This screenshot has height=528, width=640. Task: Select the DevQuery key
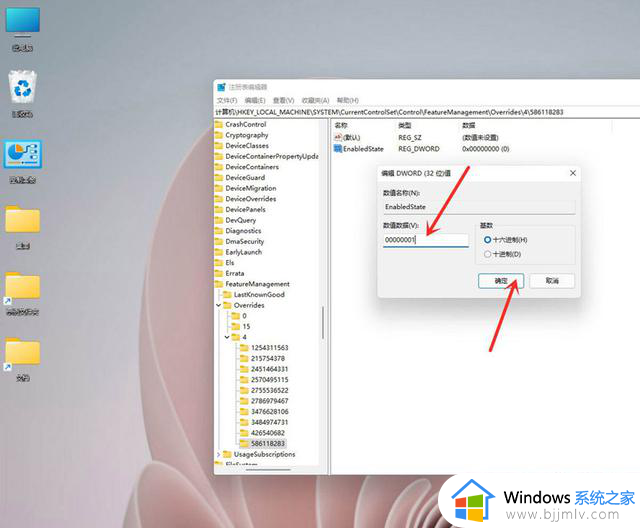pyautogui.click(x=241, y=220)
